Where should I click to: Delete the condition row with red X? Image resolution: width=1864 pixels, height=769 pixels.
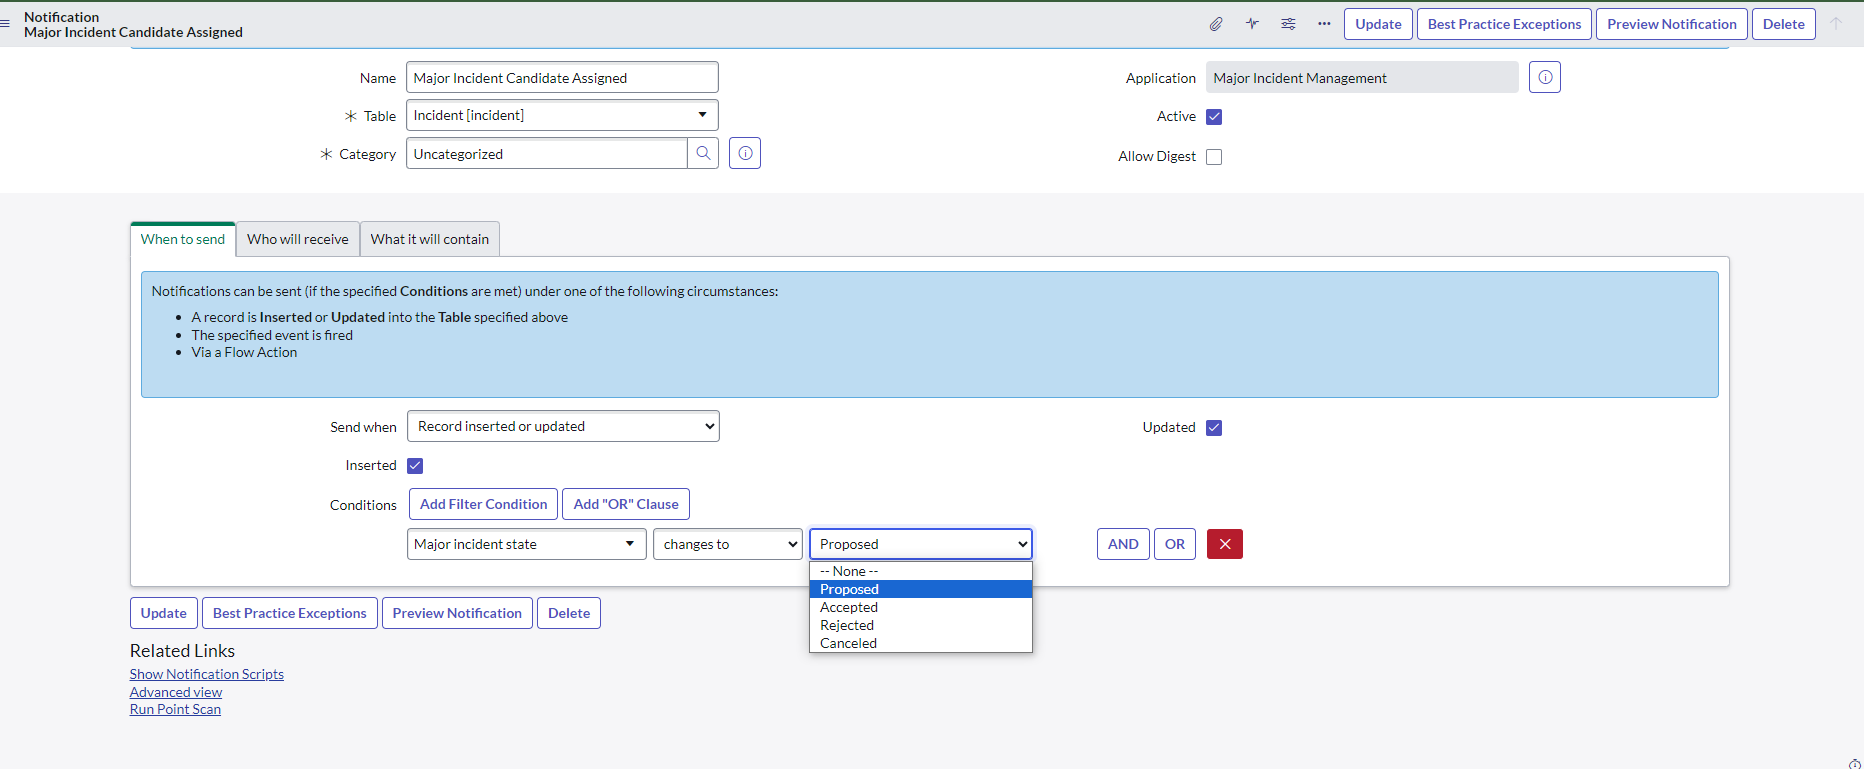point(1225,544)
